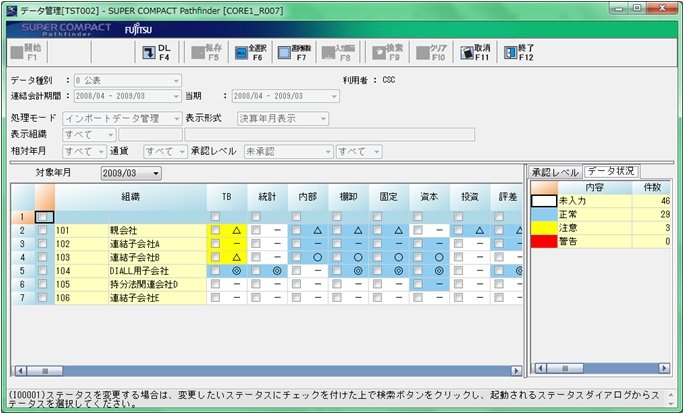Switch to the データ状況 tab
Image resolution: width=684 pixels, height=414 pixels.
coord(611,171)
